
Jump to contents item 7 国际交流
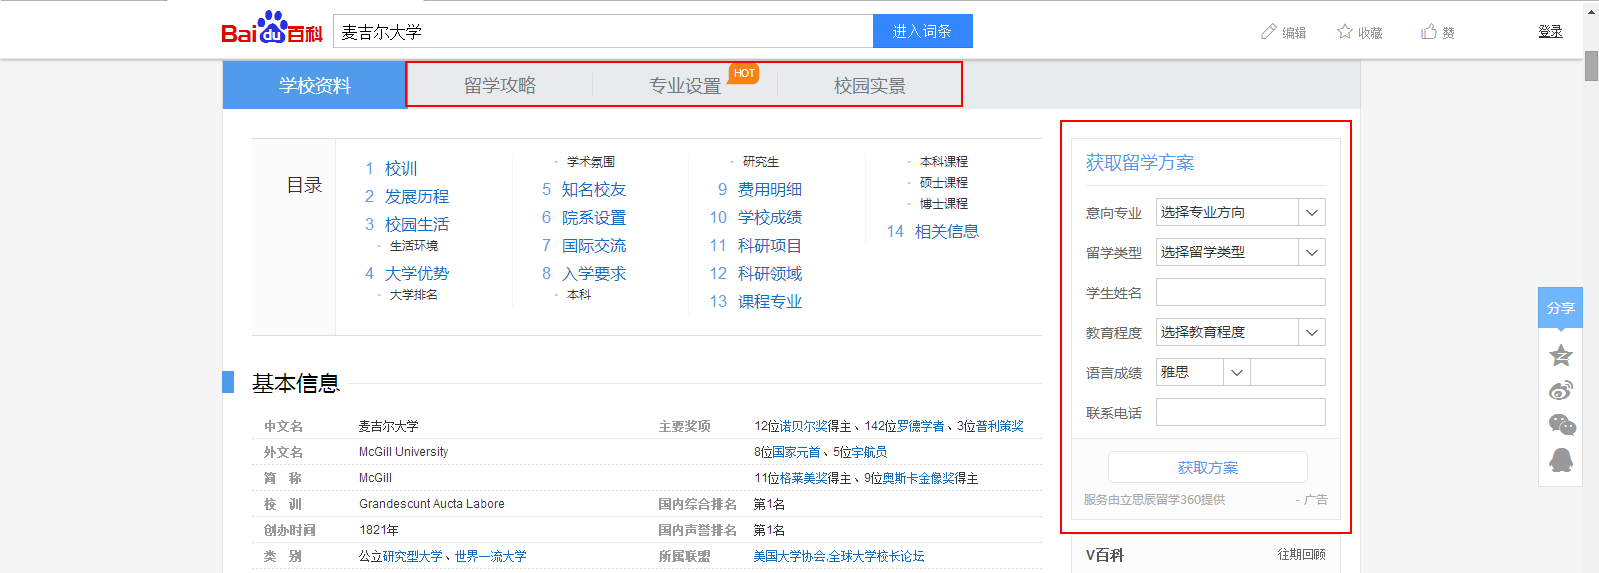point(593,245)
